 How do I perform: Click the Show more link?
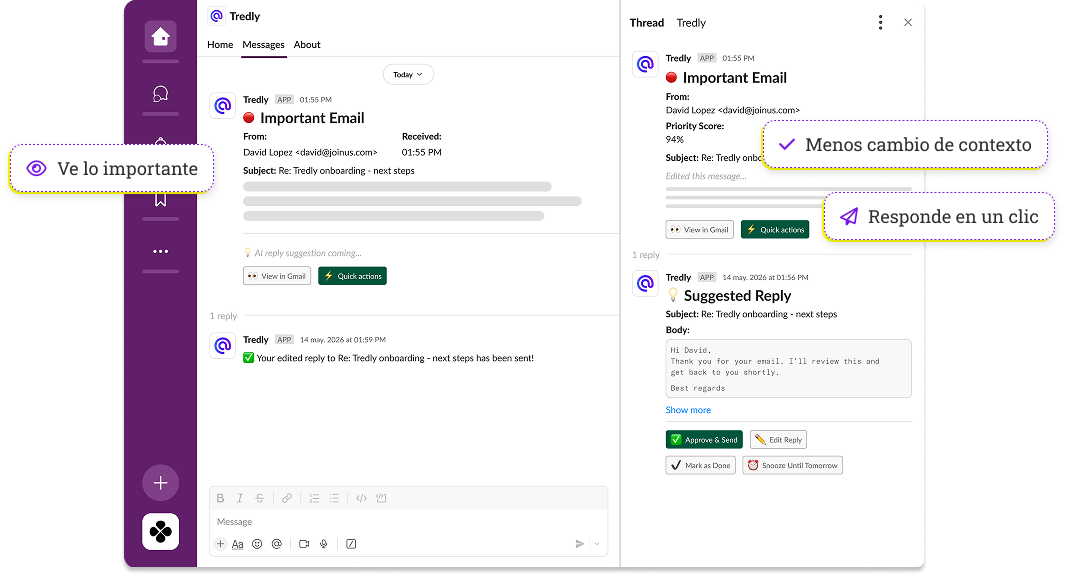point(688,410)
